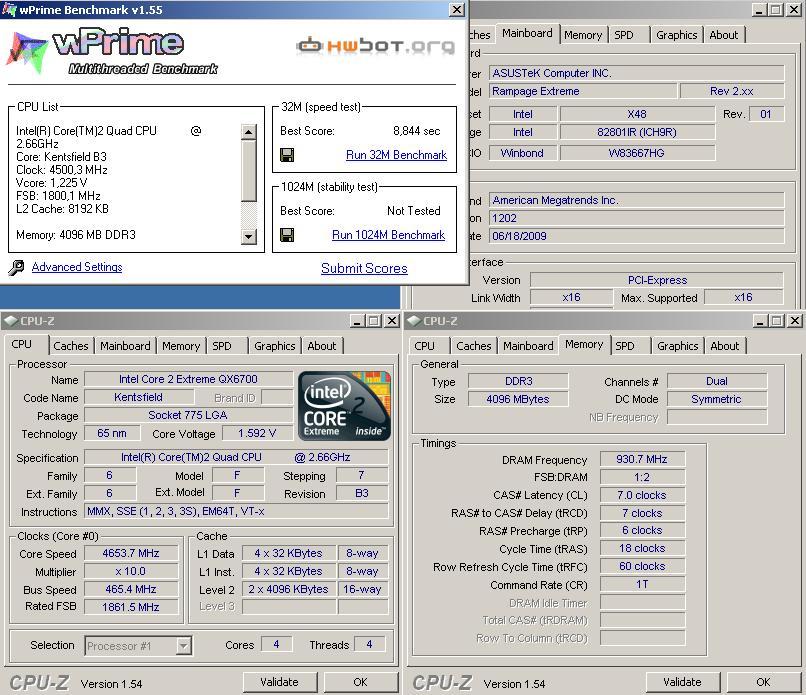Click the Rated FSB 1861.5 MHz value

[x=131, y=607]
